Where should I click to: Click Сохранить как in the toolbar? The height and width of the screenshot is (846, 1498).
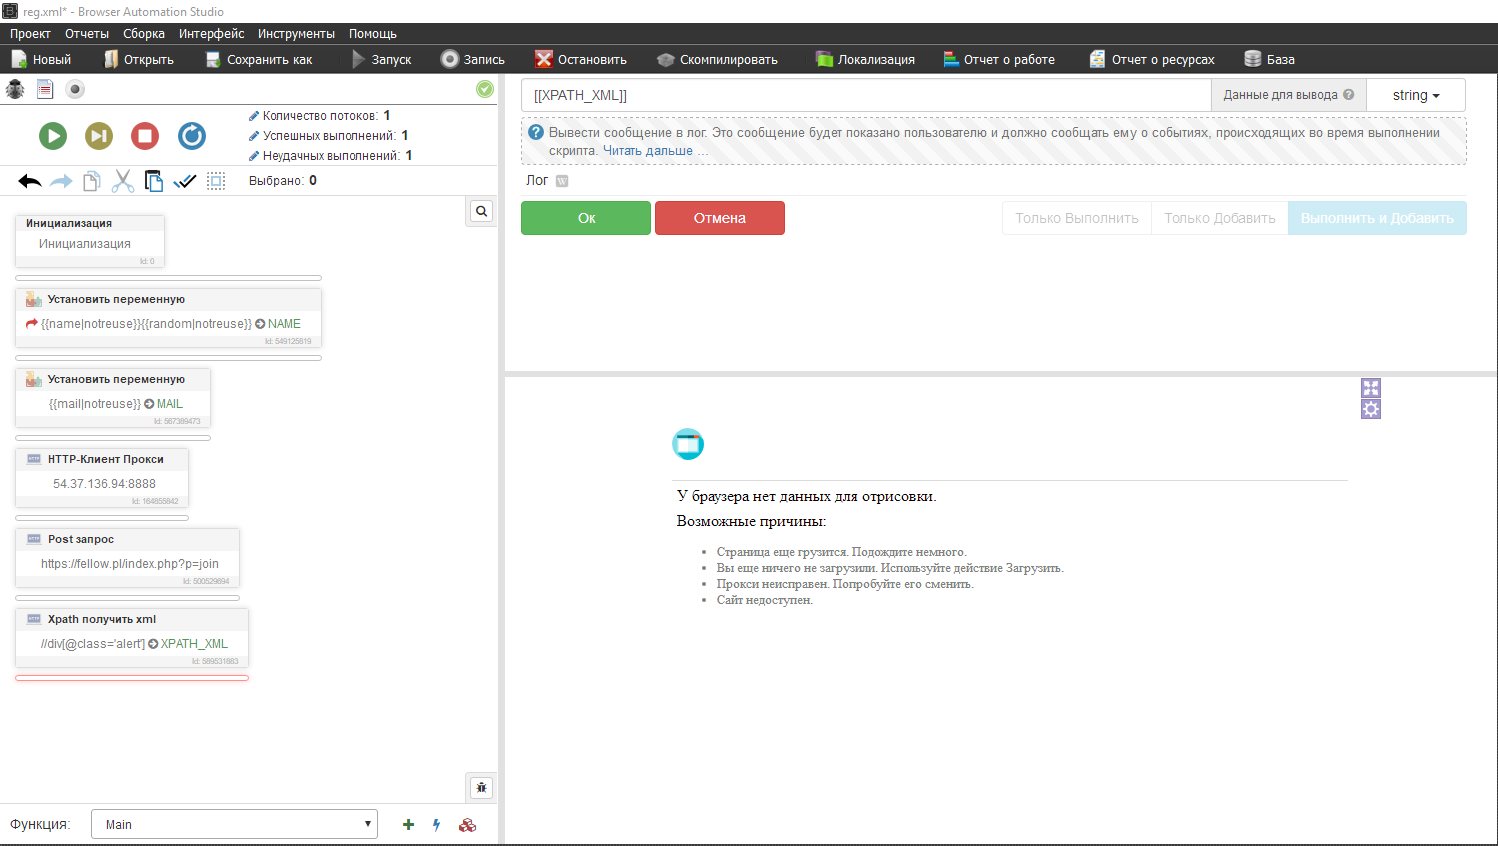click(259, 59)
